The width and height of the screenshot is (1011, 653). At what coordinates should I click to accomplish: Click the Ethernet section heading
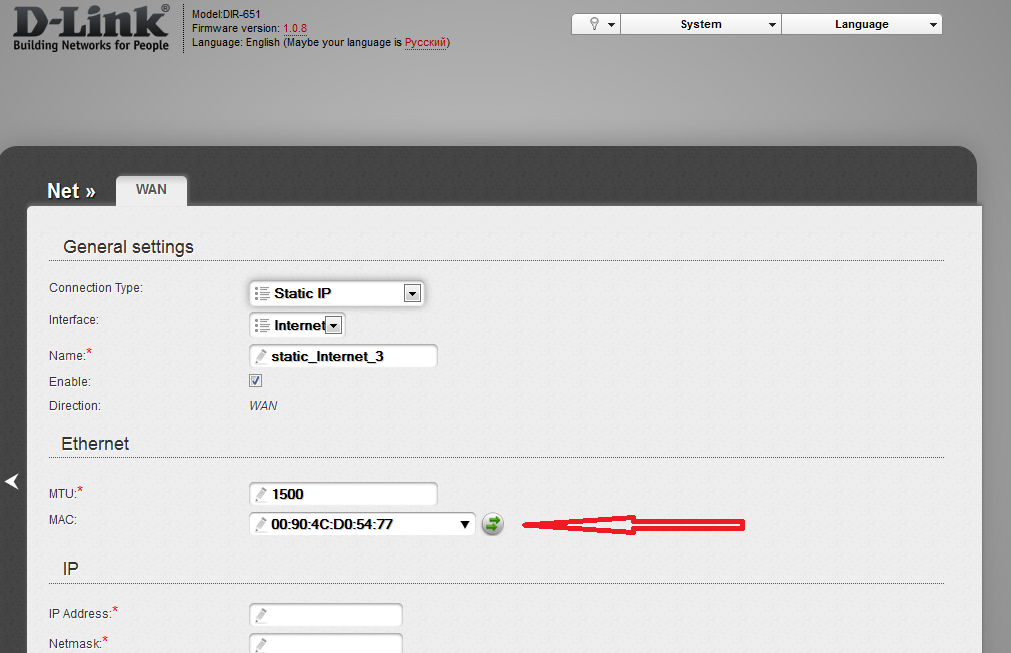click(x=95, y=444)
